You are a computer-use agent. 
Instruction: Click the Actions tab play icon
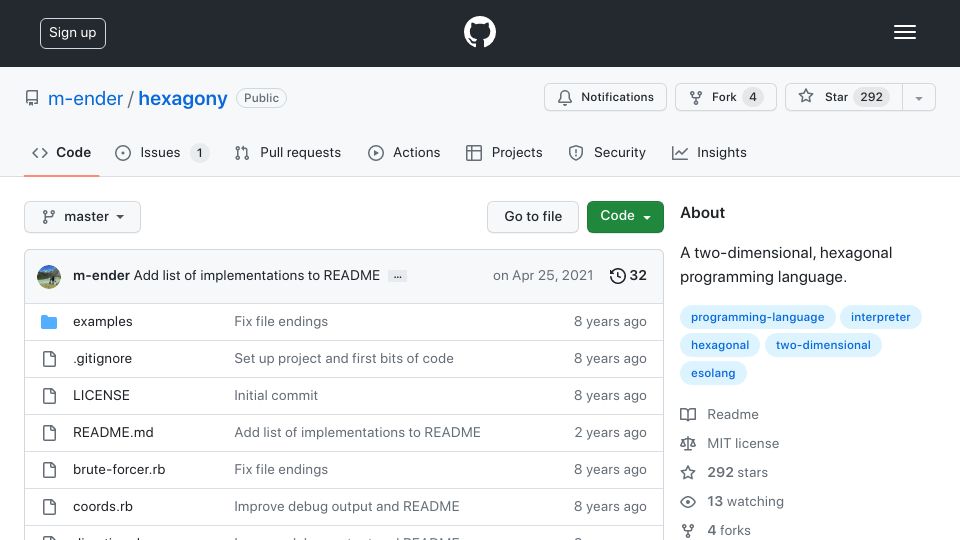tap(376, 152)
